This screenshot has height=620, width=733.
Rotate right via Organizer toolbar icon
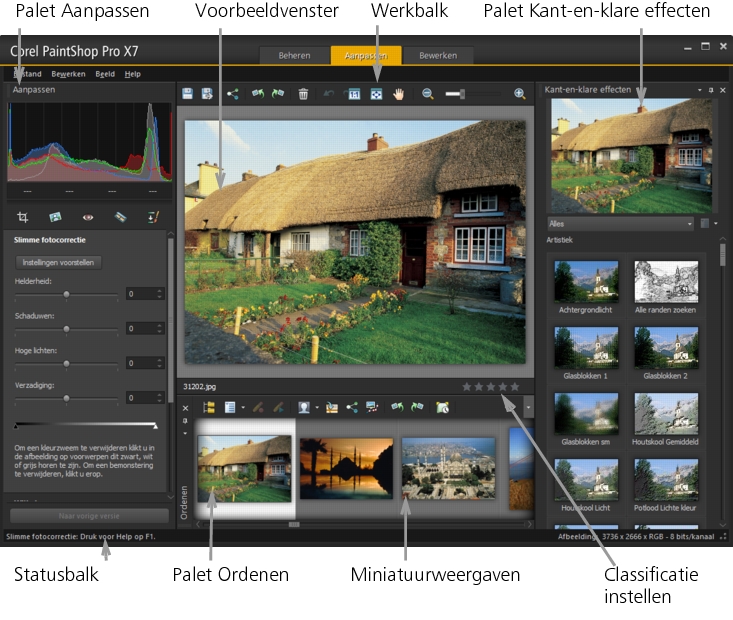pyautogui.click(x=417, y=407)
